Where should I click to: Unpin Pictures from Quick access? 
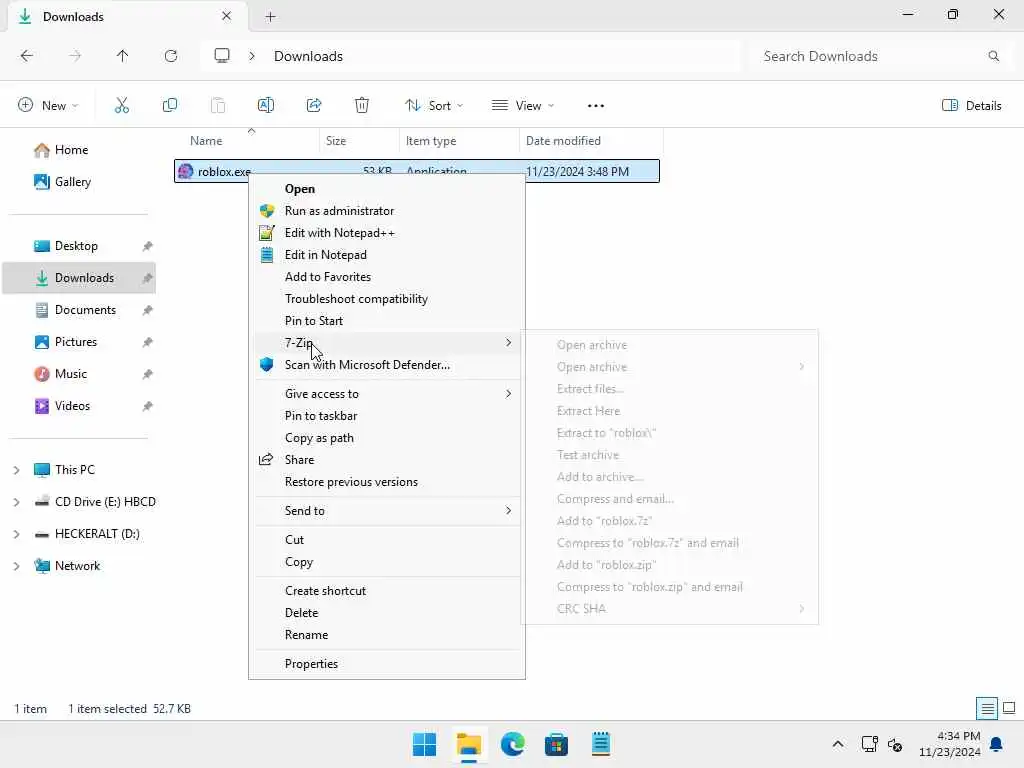tap(148, 342)
